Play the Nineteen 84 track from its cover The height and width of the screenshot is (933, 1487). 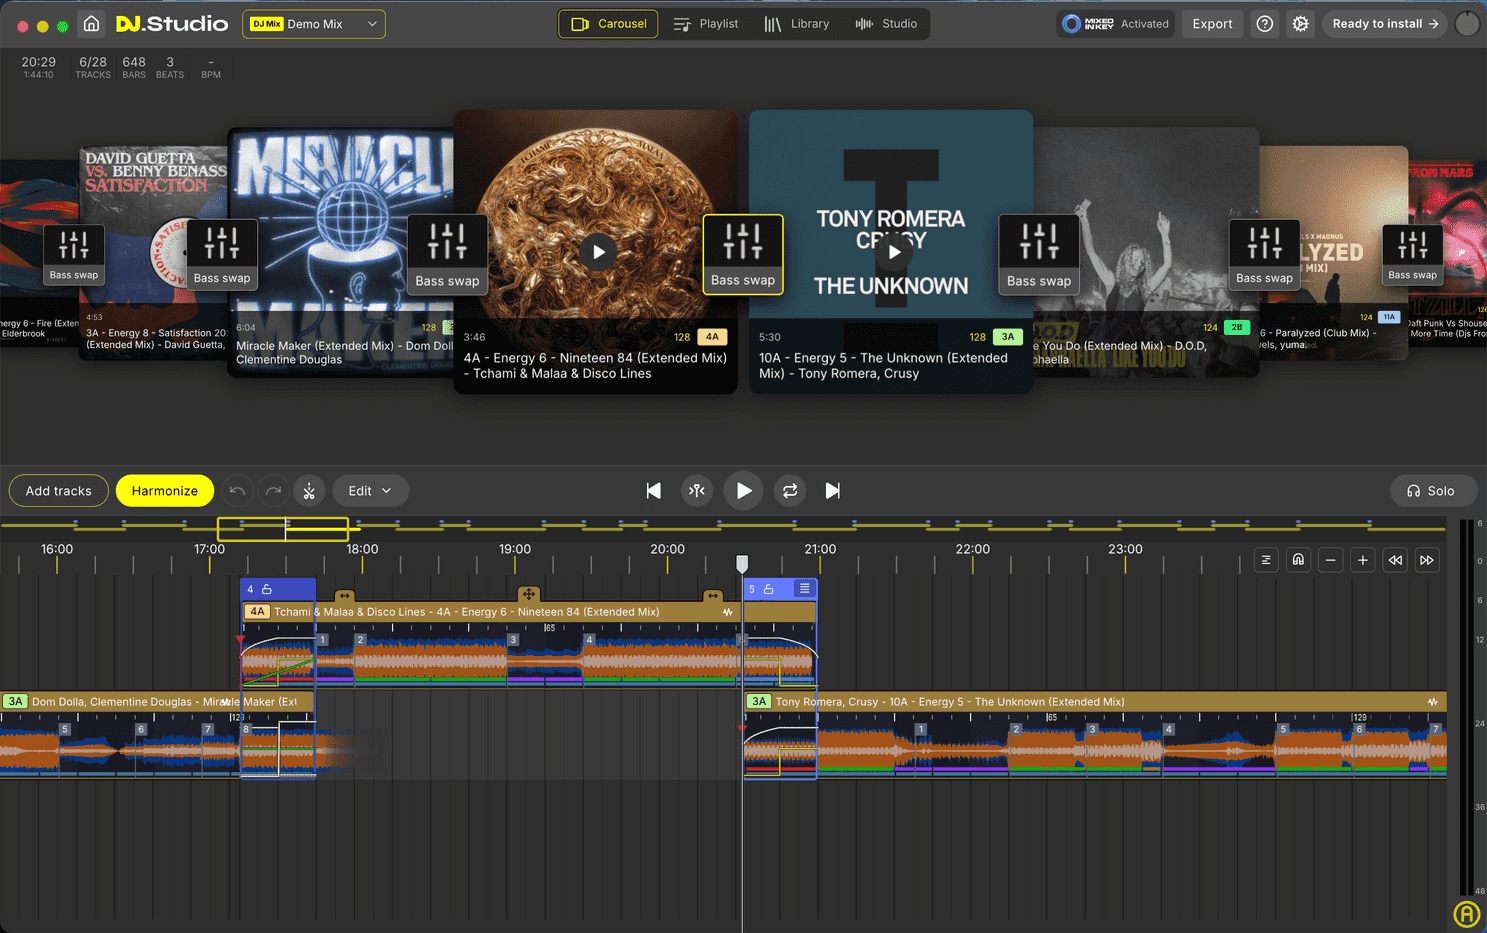pyautogui.click(x=597, y=252)
